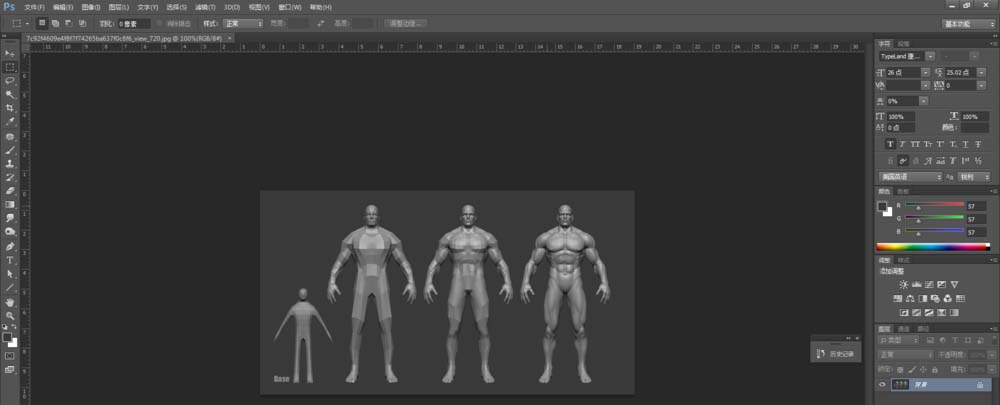
Task: Switch to the 通道 (Channels) panel tab
Action: [x=904, y=328]
